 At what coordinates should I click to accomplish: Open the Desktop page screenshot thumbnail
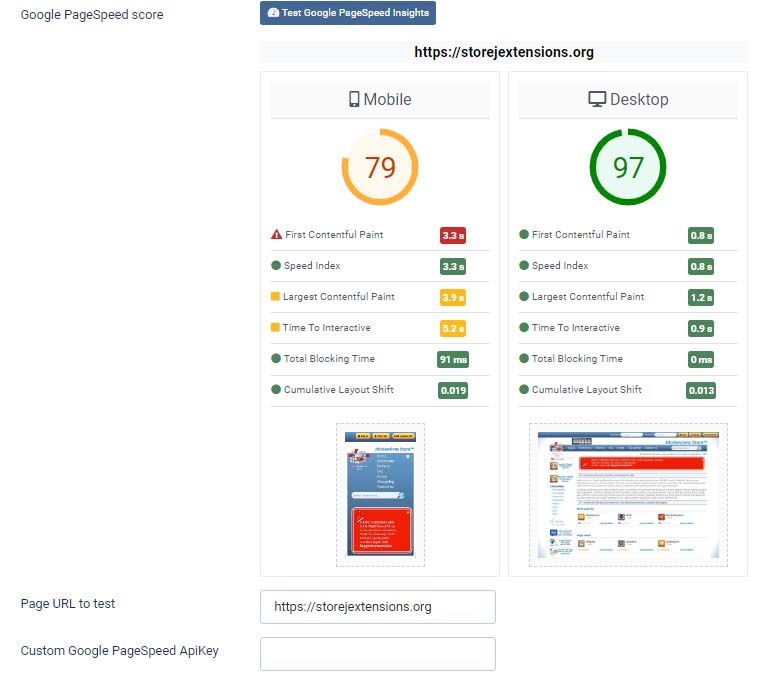[x=628, y=495]
